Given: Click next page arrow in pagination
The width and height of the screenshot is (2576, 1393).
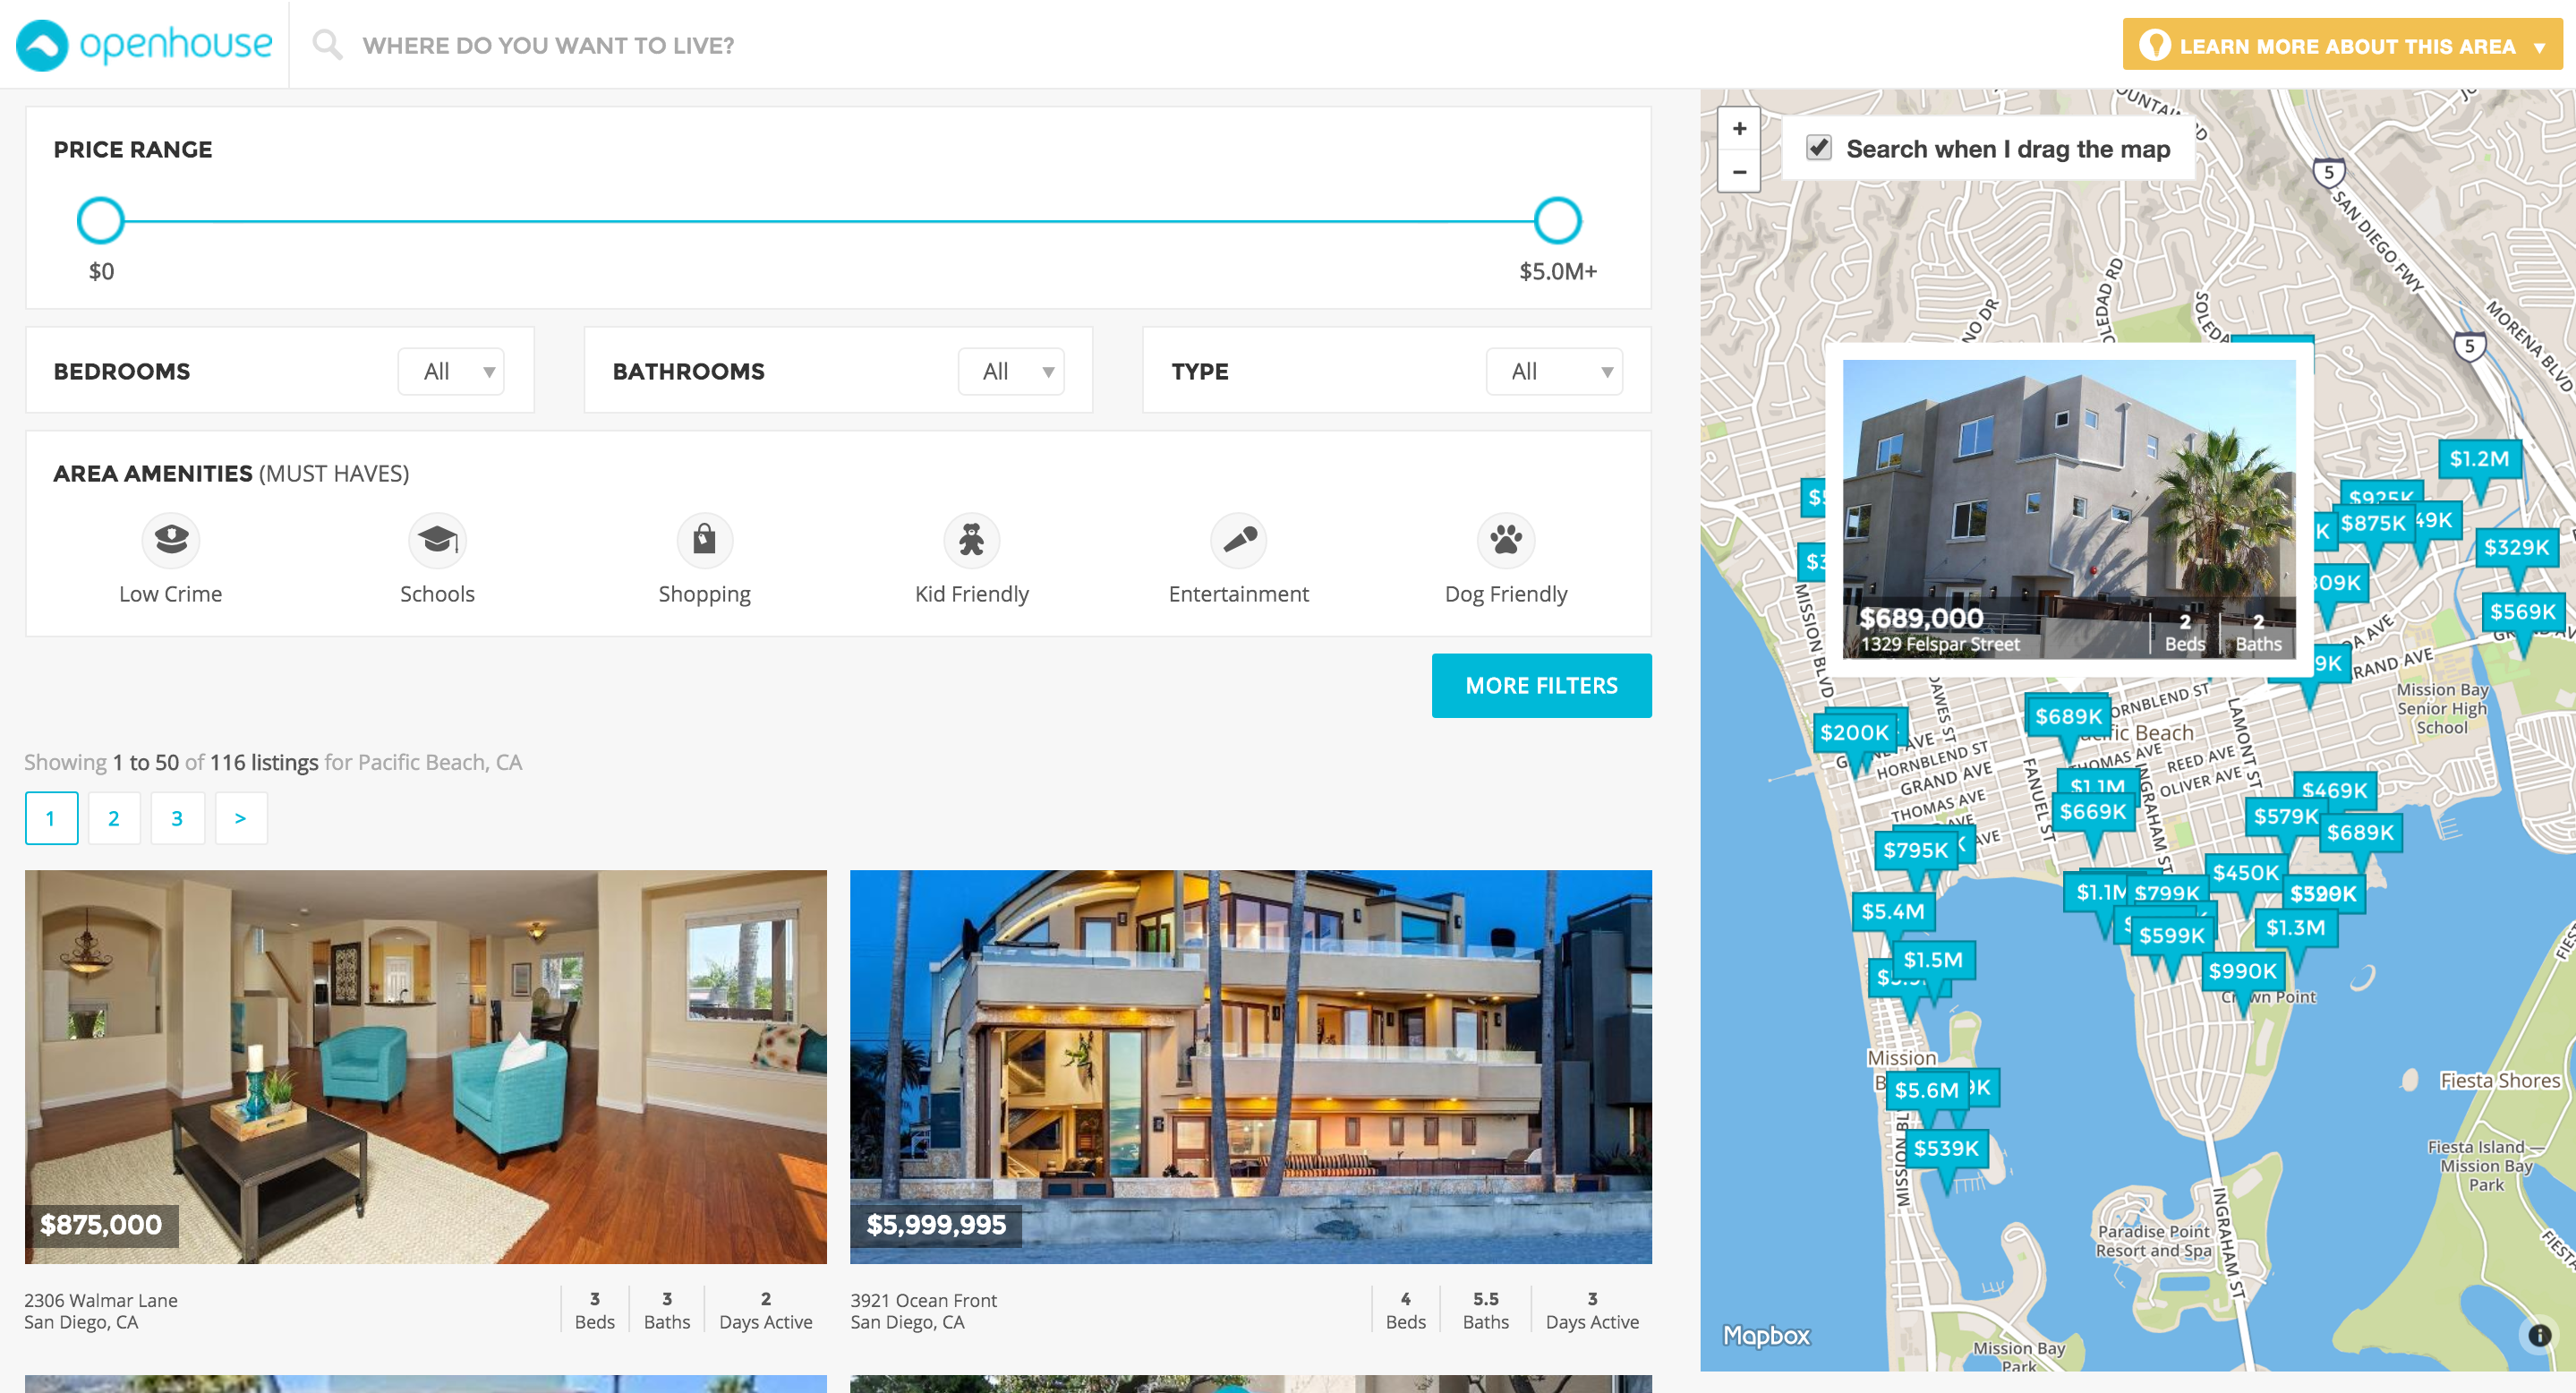Looking at the screenshot, I should 240,818.
